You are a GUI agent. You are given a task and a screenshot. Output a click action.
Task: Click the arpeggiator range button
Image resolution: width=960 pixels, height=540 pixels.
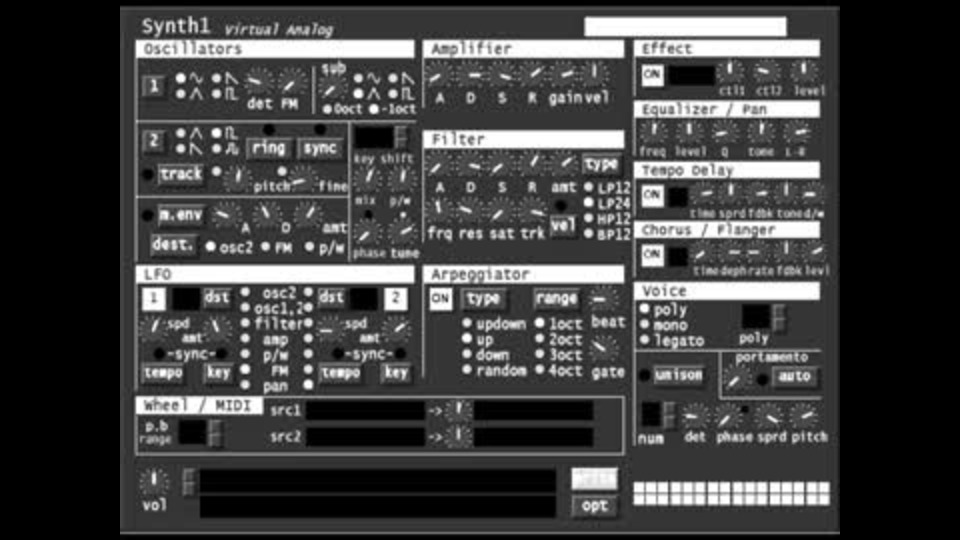[x=556, y=299]
